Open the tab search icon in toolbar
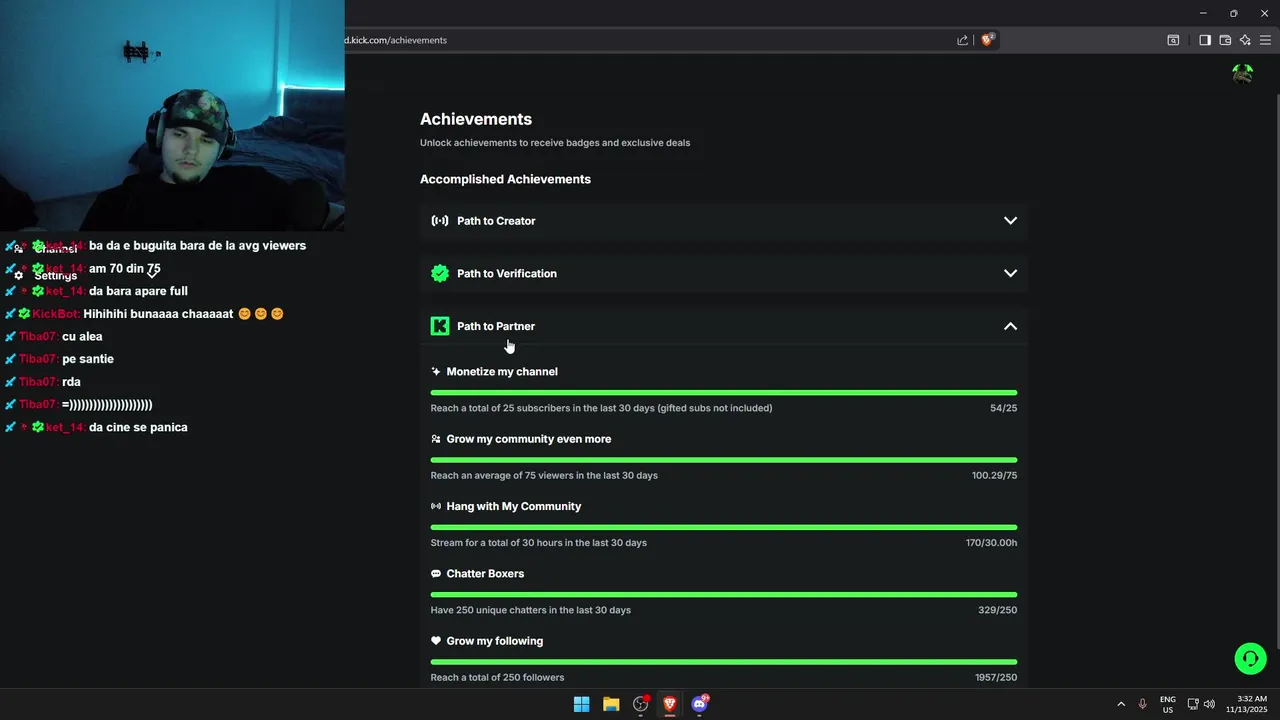The width and height of the screenshot is (1280, 720). [x=1173, y=40]
